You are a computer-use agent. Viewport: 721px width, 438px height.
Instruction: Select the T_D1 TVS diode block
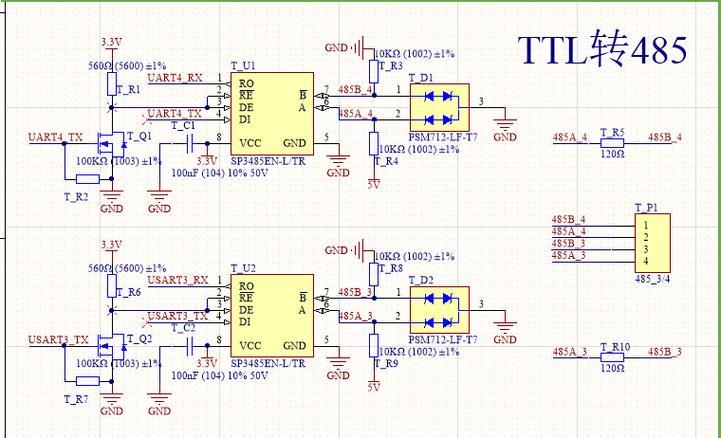(x=439, y=108)
